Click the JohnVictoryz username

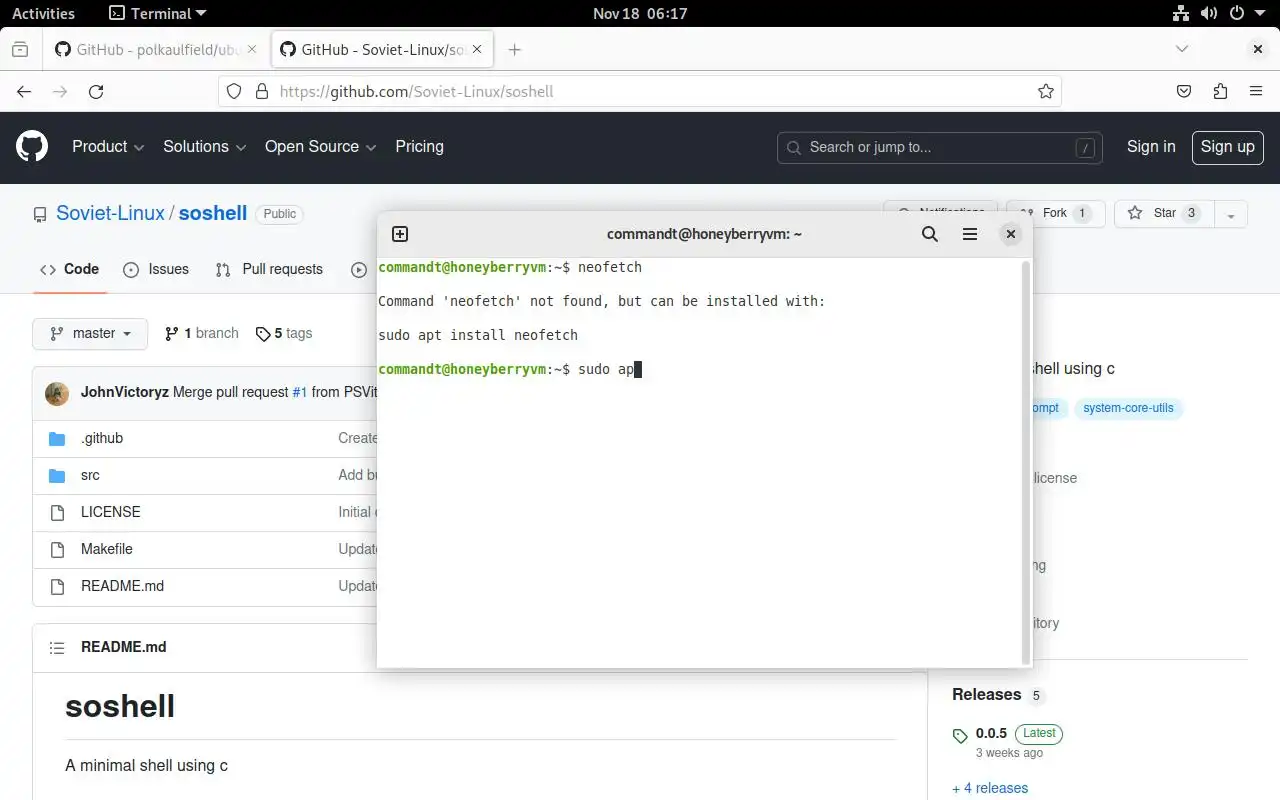click(x=125, y=392)
